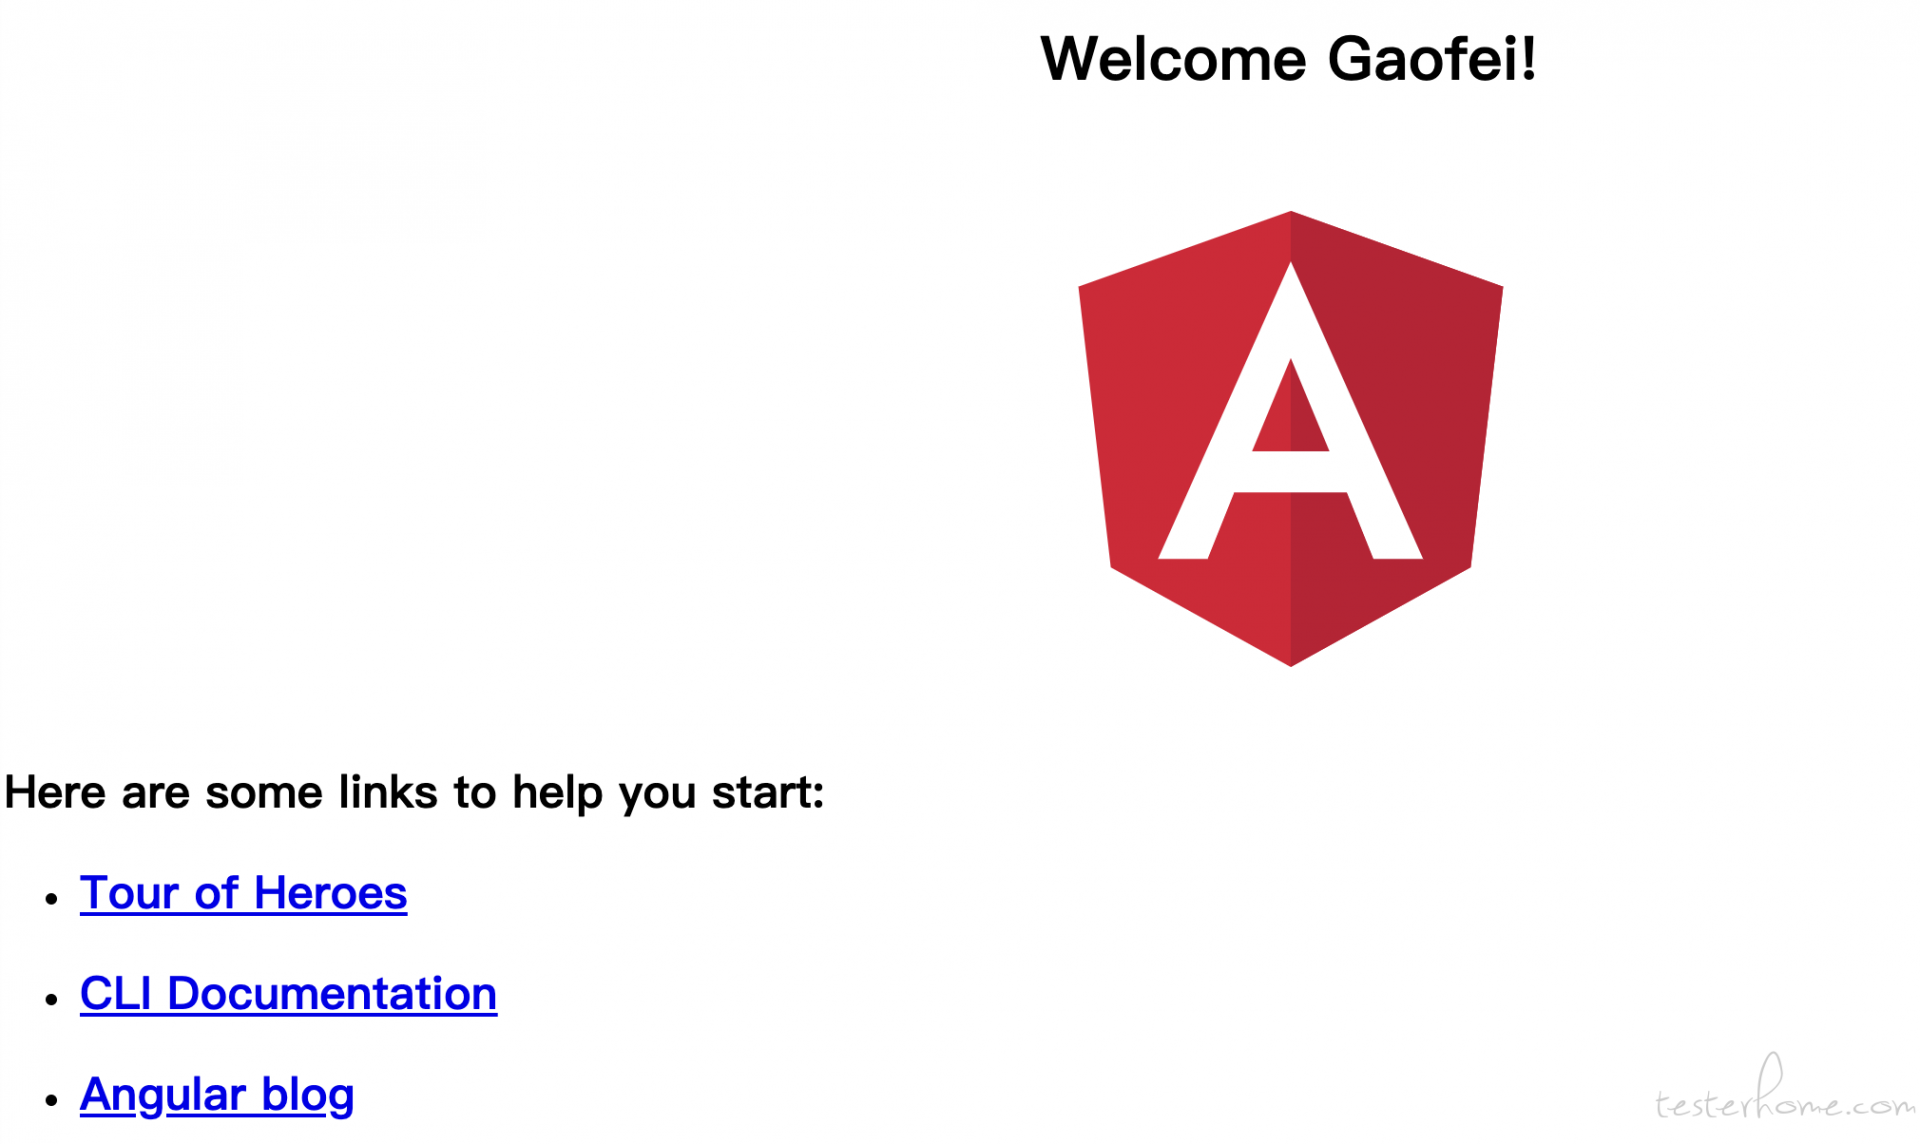Screen dimensions: 1920x1144
Task: Click the word "Welcome" in the heading
Action: 1173,59
